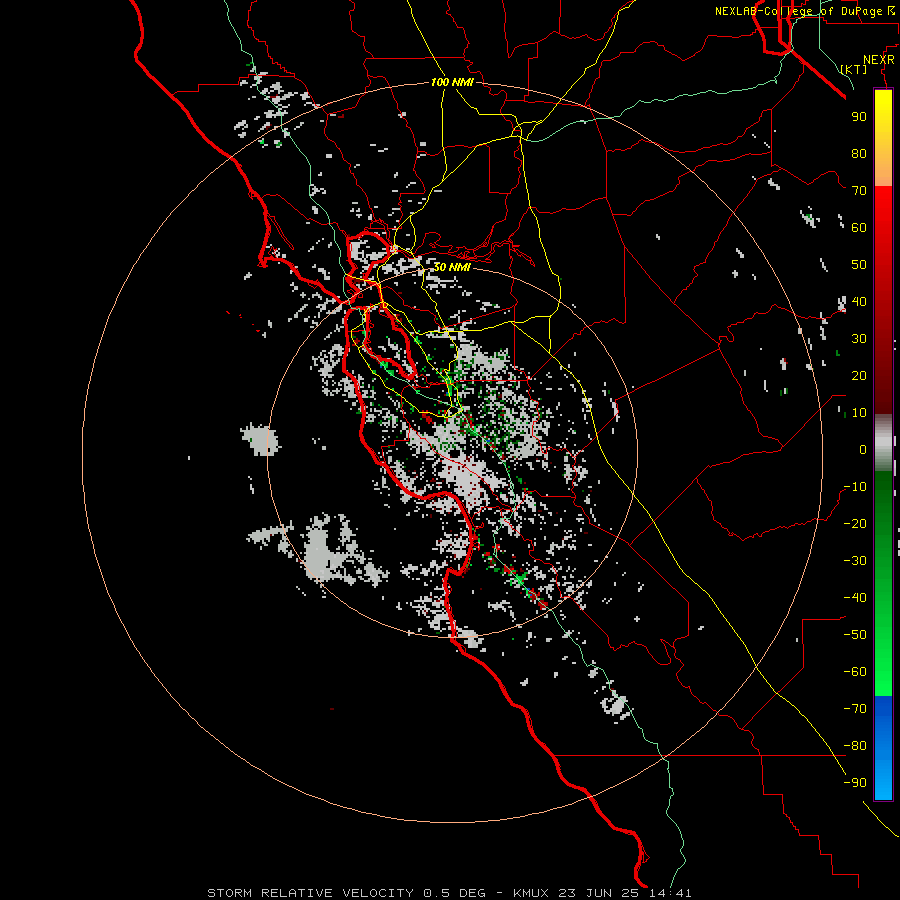Click the 100 NMI range ring label
The width and height of the screenshot is (900, 900).
452,83
